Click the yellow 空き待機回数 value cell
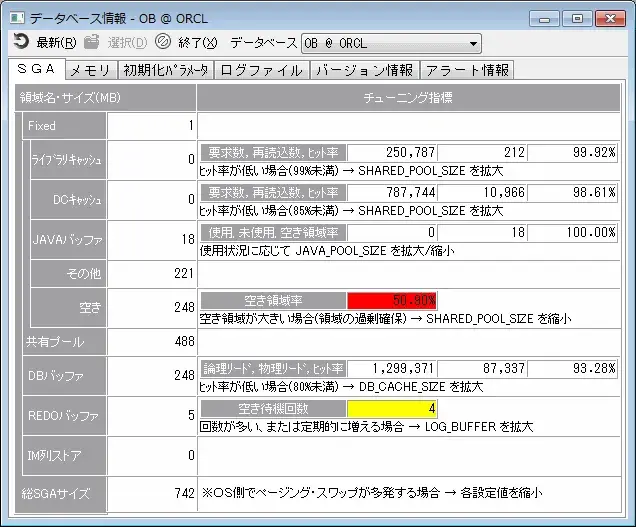The image size is (636, 527). (x=391, y=408)
